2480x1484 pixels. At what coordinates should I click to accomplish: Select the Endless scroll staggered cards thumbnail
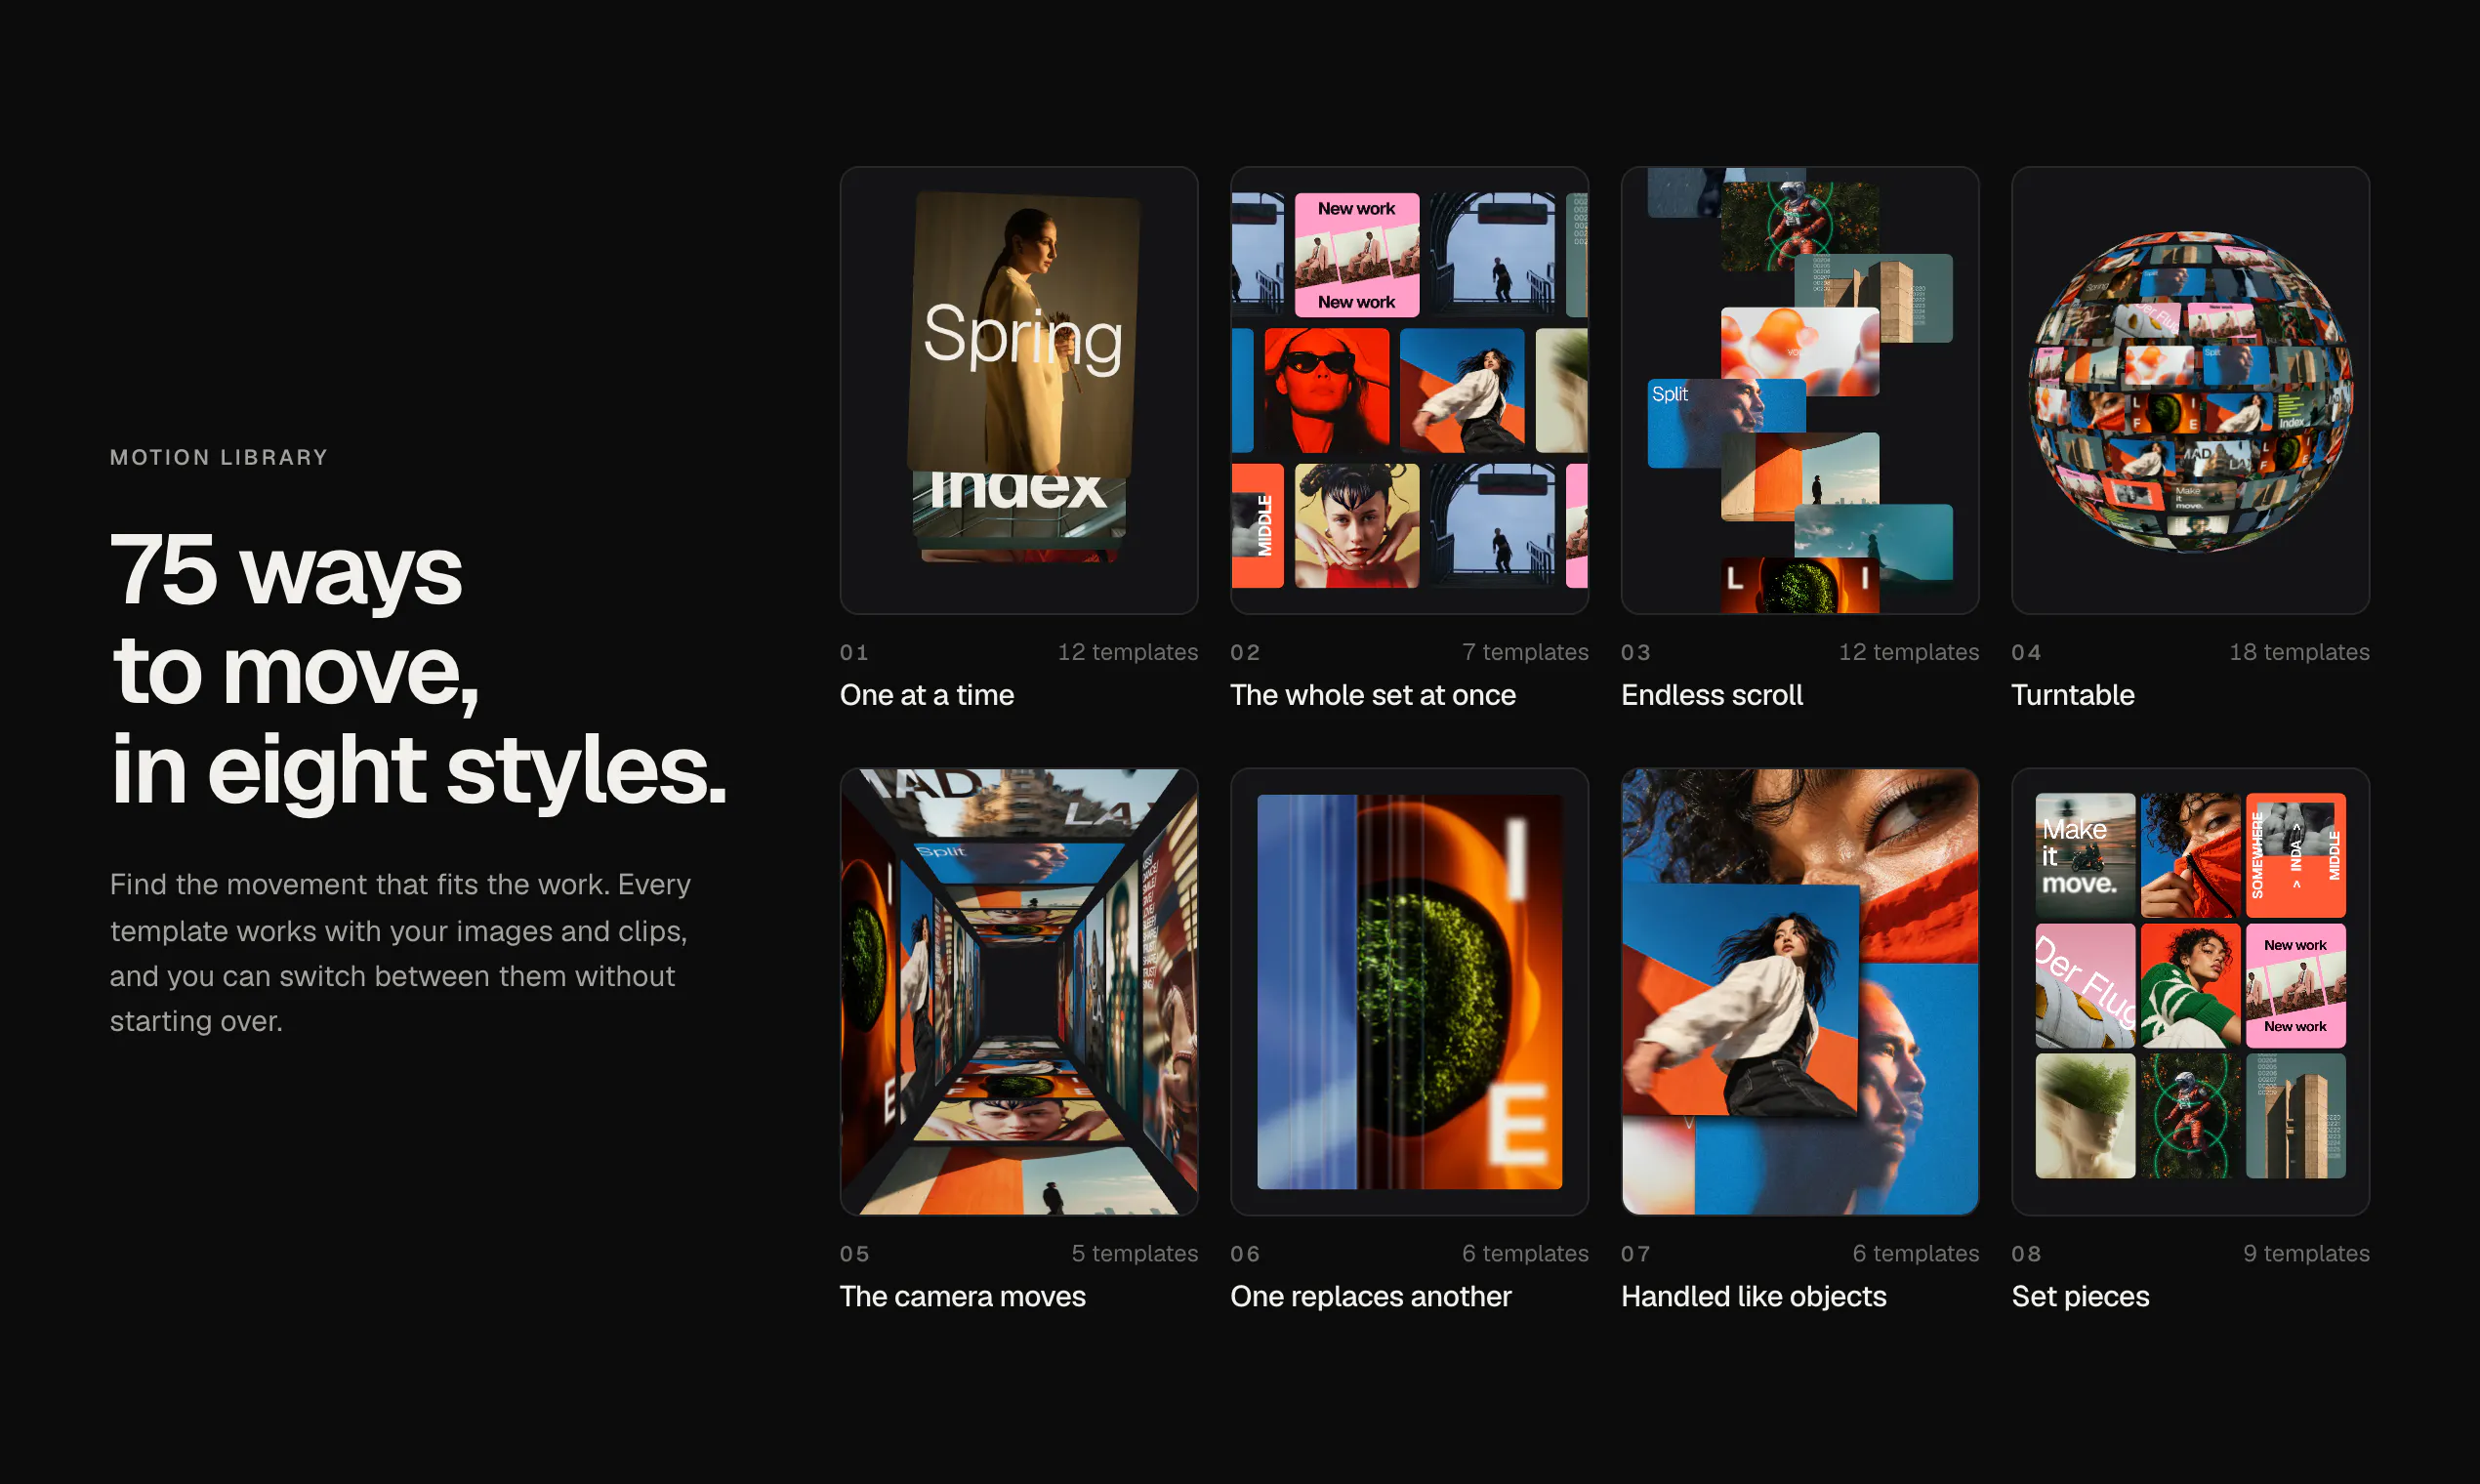[x=1800, y=390]
